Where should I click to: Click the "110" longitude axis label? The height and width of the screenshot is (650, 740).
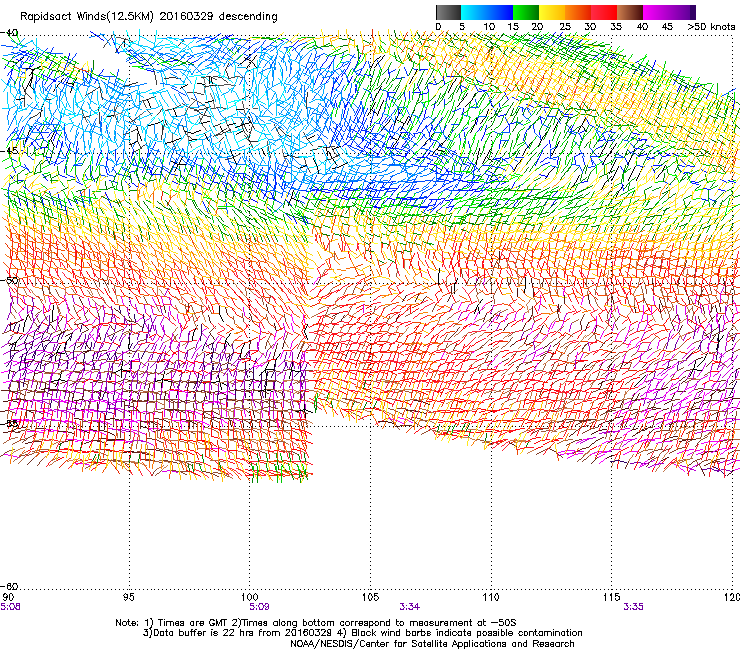(491, 597)
